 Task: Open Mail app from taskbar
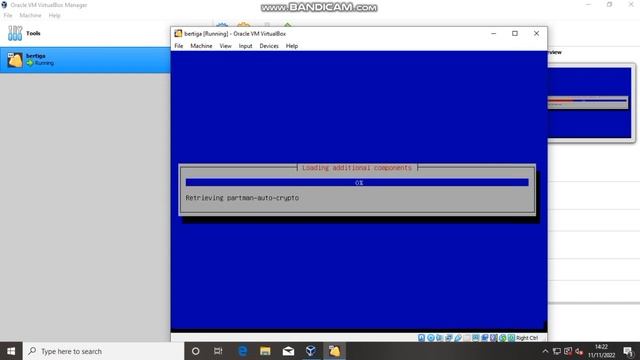click(x=288, y=351)
